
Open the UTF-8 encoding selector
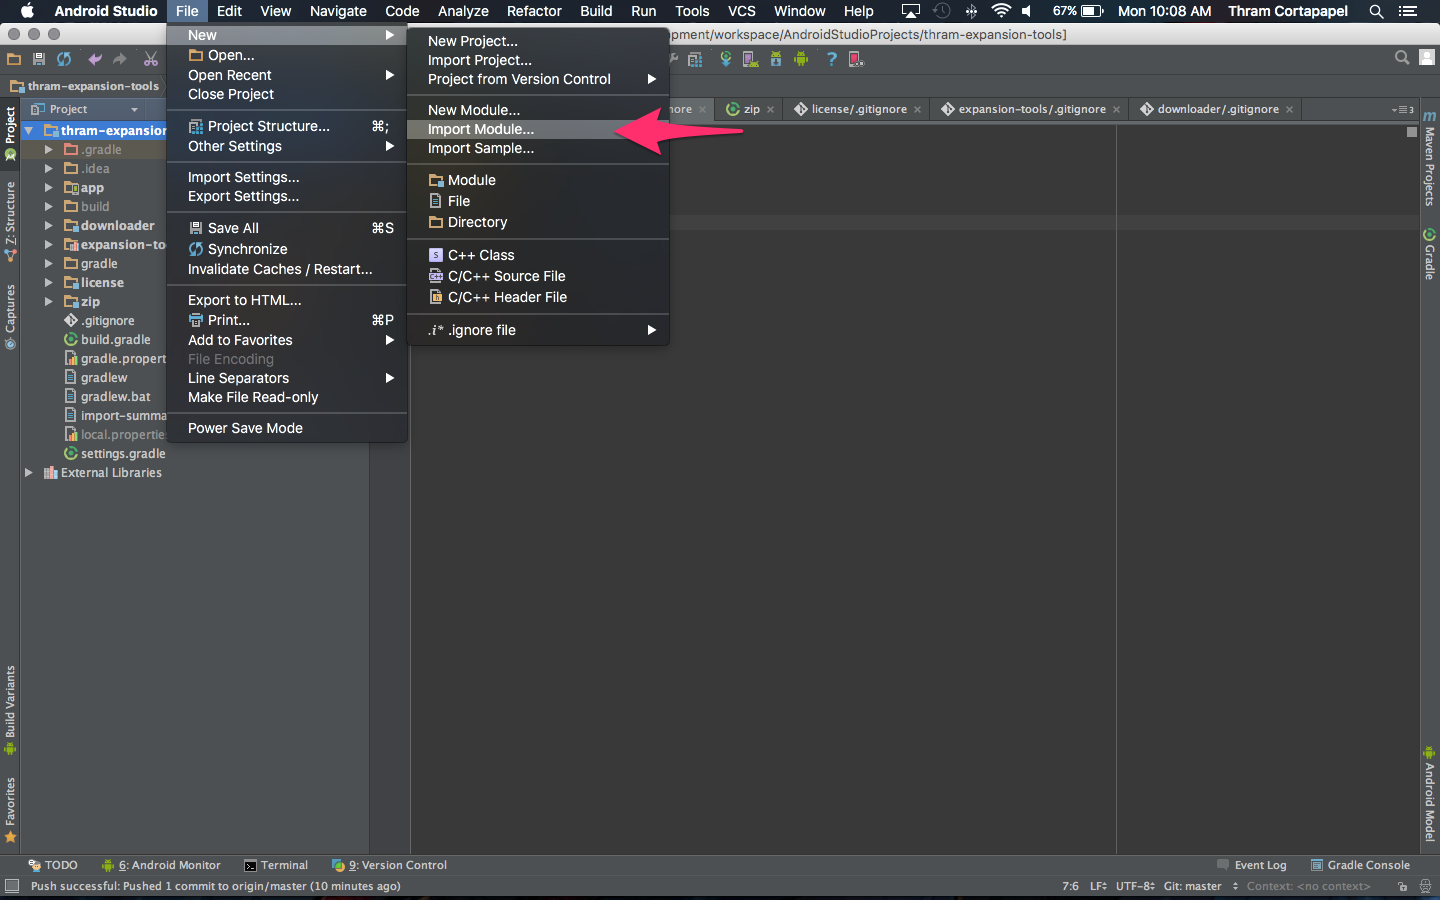point(1135,886)
